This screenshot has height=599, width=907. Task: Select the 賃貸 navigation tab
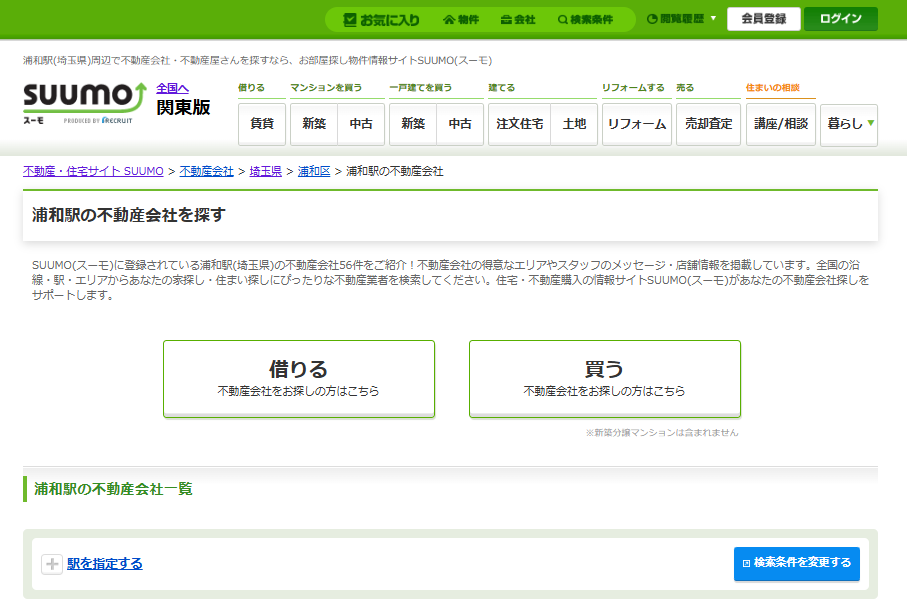tap(262, 124)
